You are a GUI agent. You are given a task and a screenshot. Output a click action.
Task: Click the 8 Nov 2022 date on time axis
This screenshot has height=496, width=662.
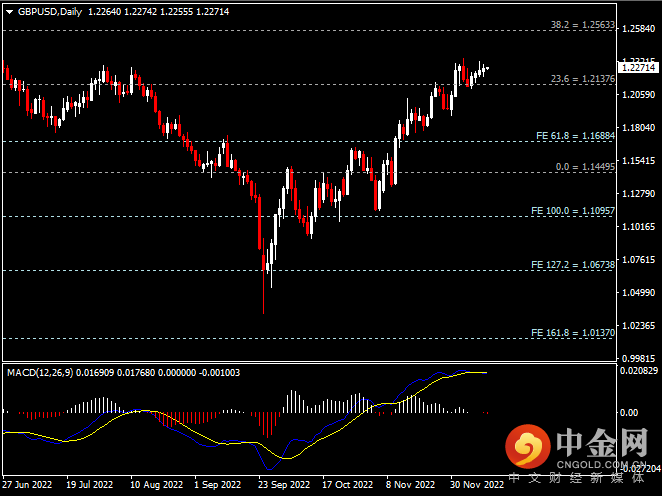[410, 484]
